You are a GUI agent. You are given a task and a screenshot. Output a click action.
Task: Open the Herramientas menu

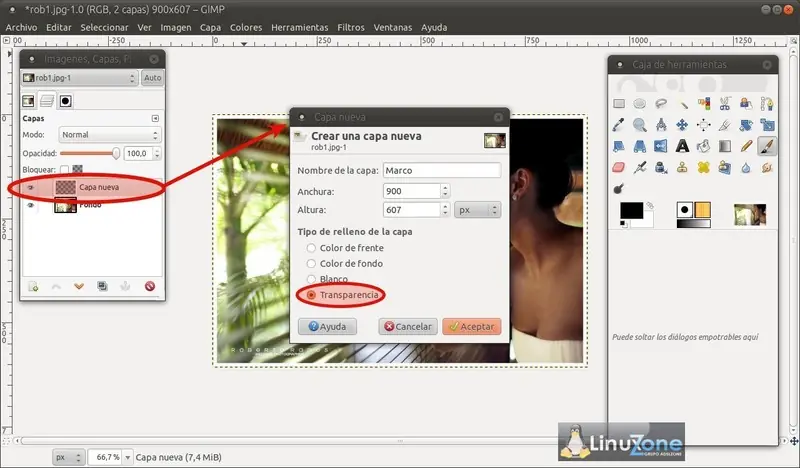point(299,28)
